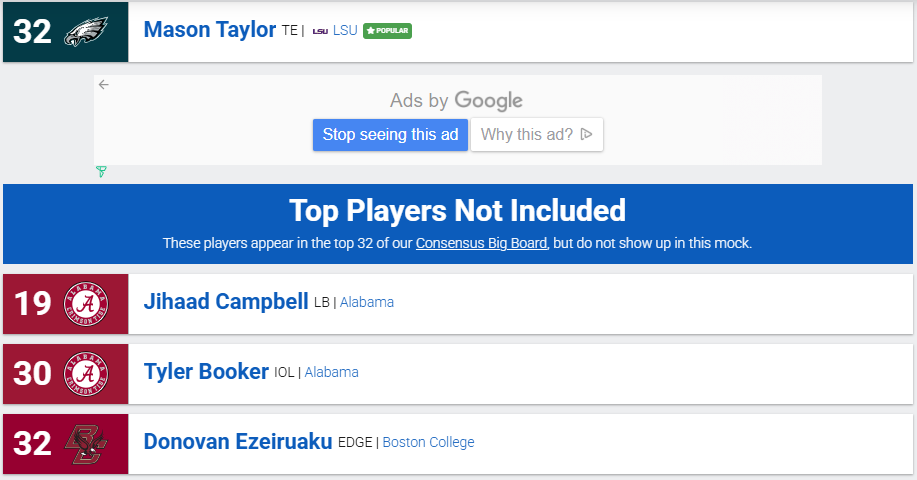Click the Alabama link beside Jihaad Campbell
Image resolution: width=917 pixels, height=480 pixels.
(367, 302)
